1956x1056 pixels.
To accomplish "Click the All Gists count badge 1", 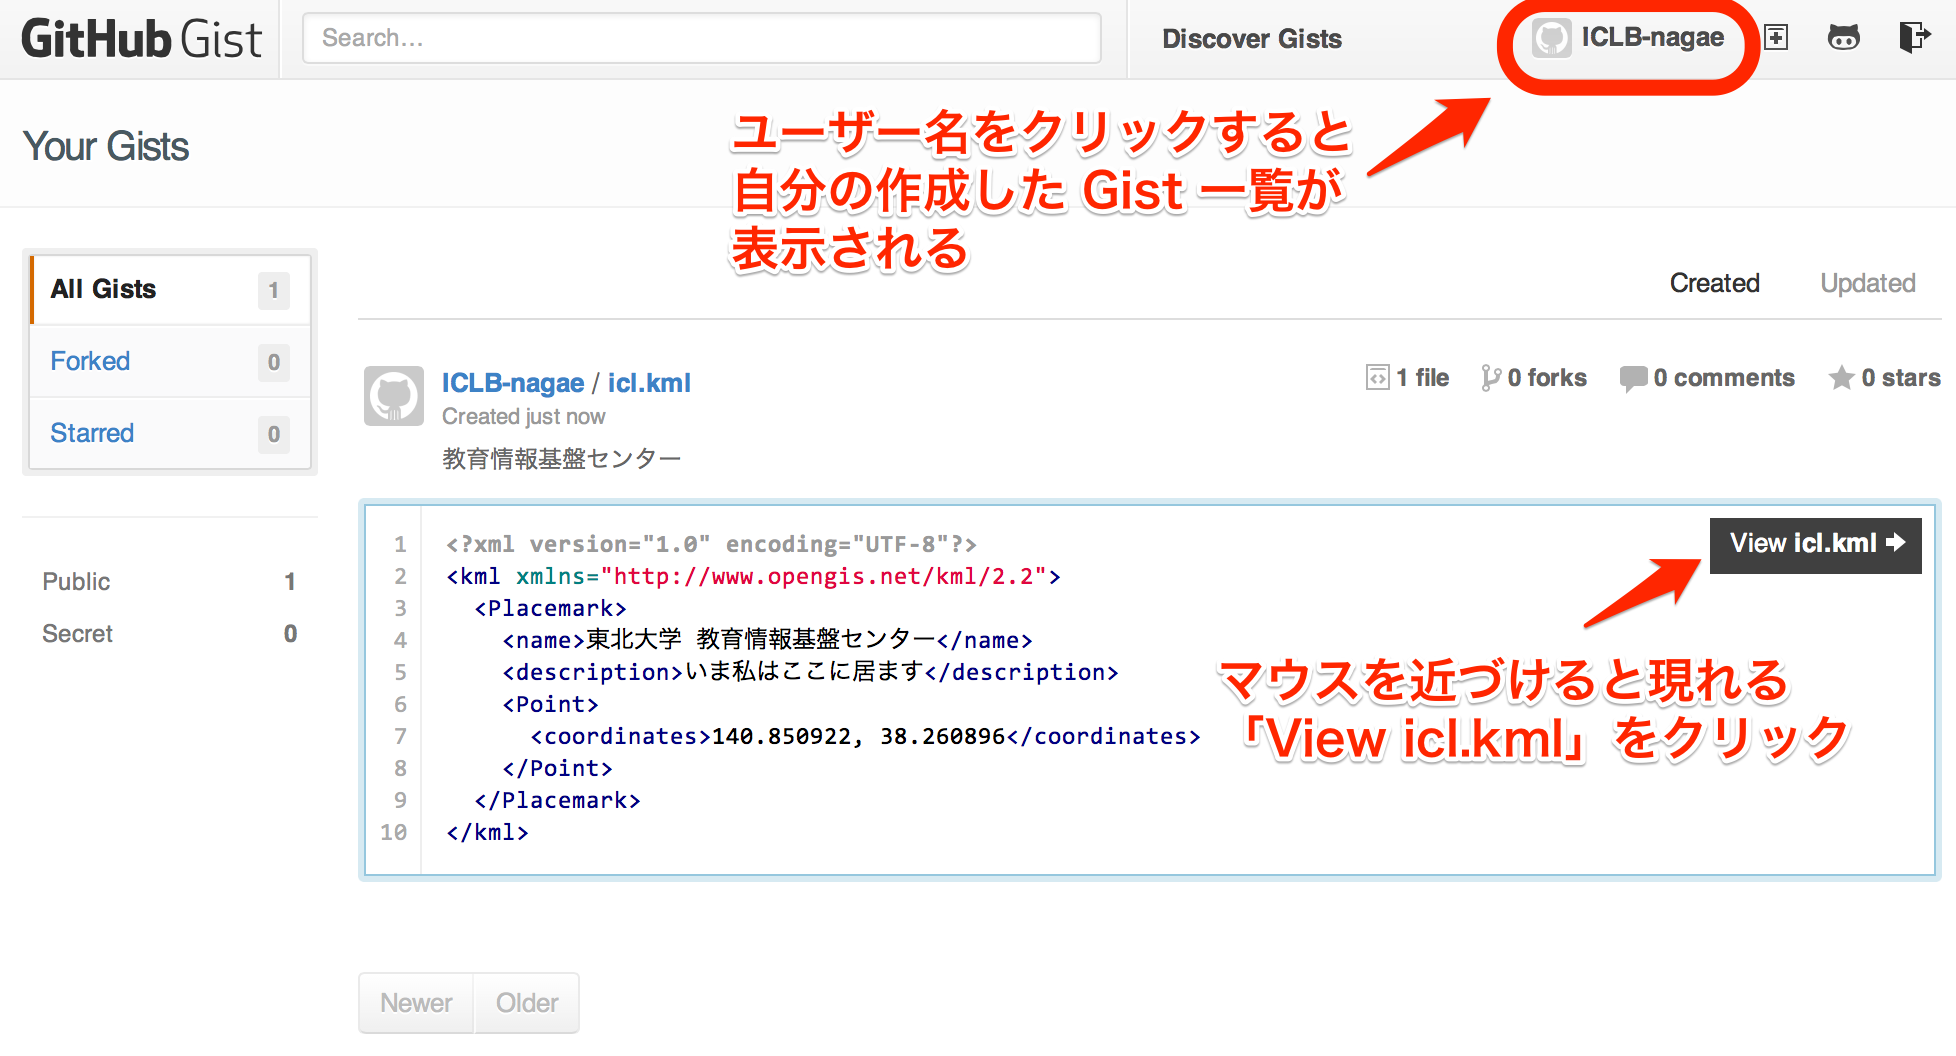I will 273,291.
